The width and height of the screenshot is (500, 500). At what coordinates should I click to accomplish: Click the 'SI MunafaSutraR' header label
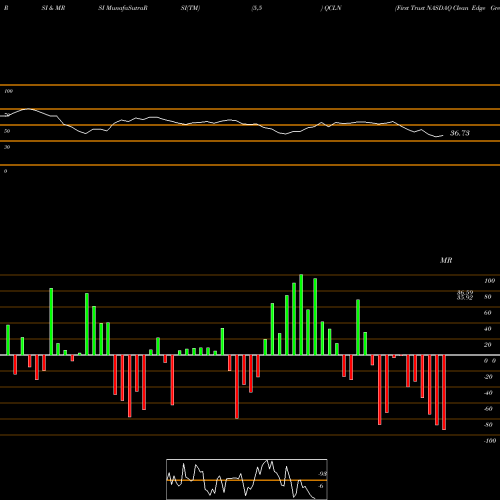pos(123,8)
